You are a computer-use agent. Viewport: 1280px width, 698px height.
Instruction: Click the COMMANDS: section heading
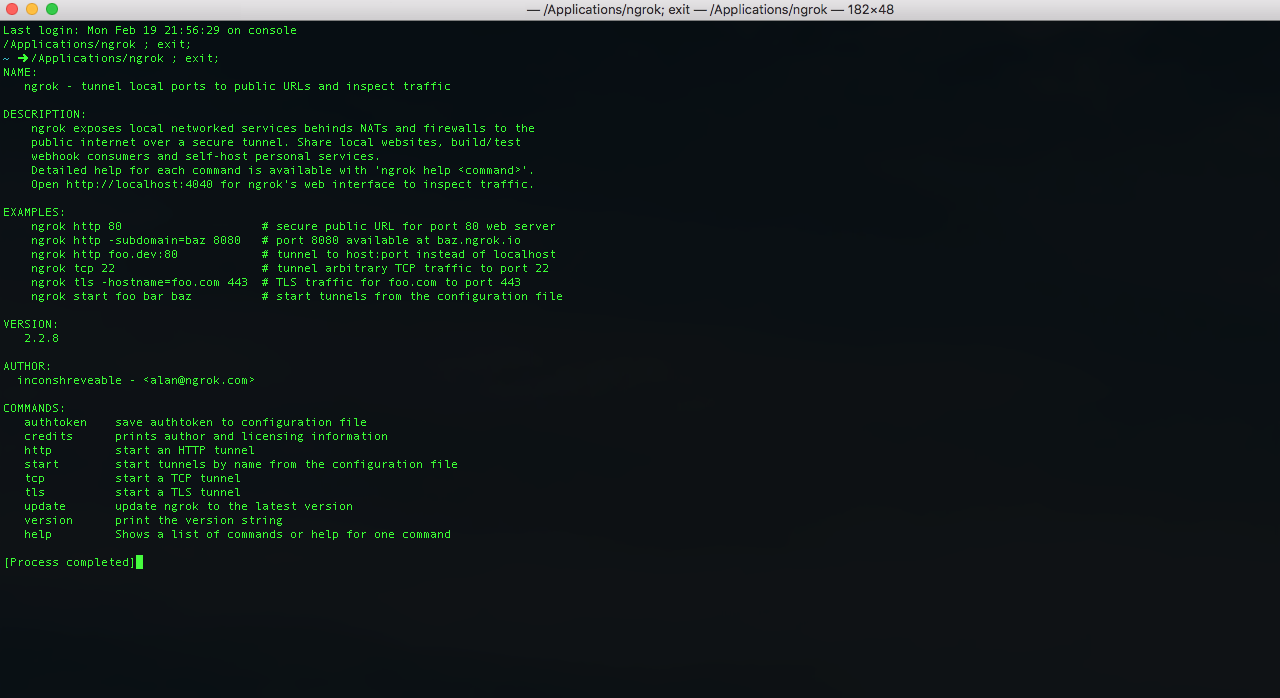(34, 408)
